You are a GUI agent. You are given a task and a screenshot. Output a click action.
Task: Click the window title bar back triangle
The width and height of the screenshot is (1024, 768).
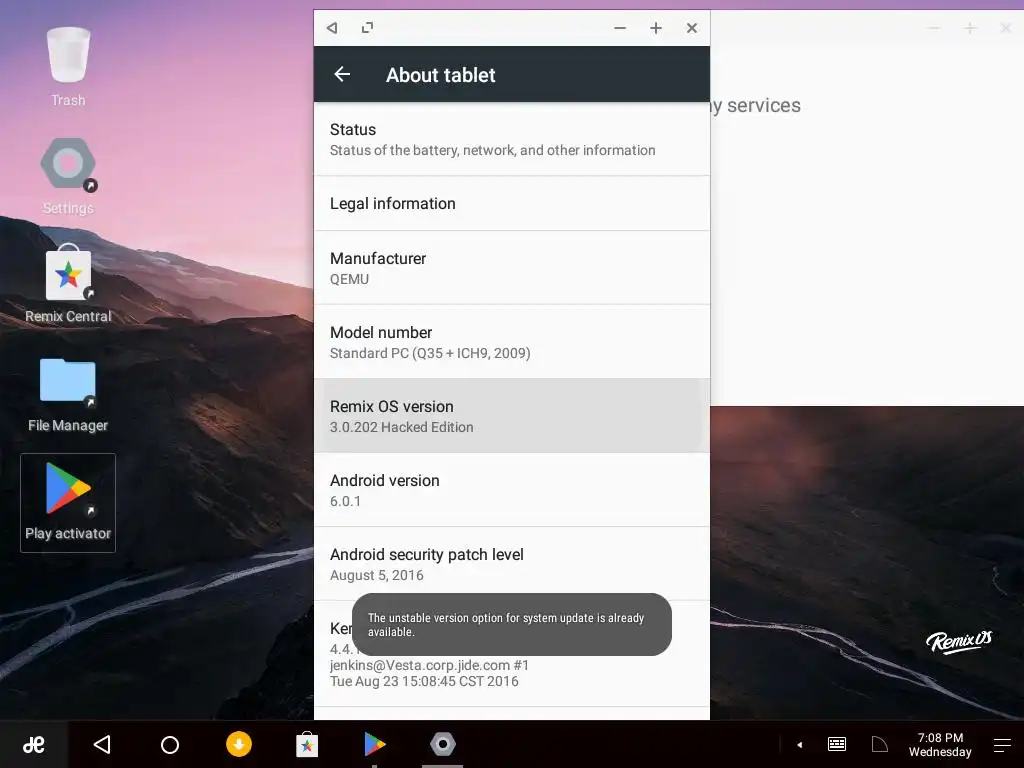tap(332, 27)
